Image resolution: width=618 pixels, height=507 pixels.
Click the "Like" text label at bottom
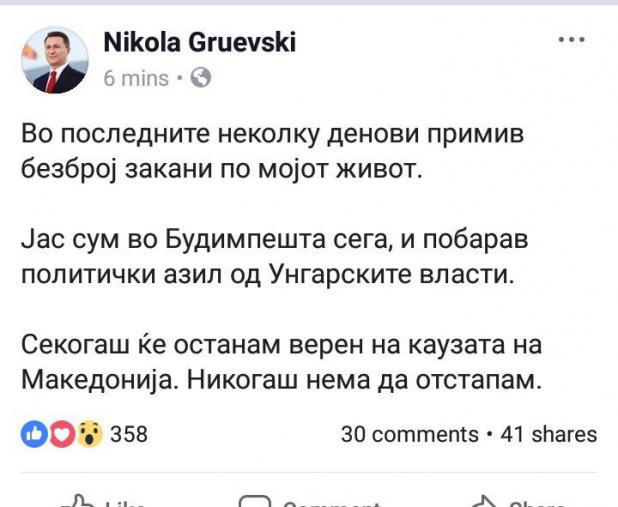[125, 503]
